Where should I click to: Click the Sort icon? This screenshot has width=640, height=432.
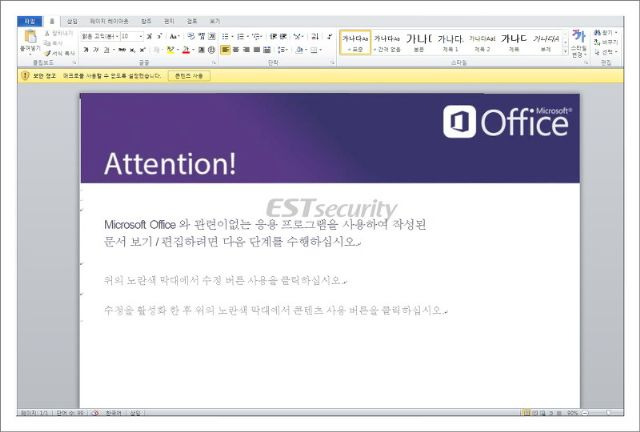[315, 36]
